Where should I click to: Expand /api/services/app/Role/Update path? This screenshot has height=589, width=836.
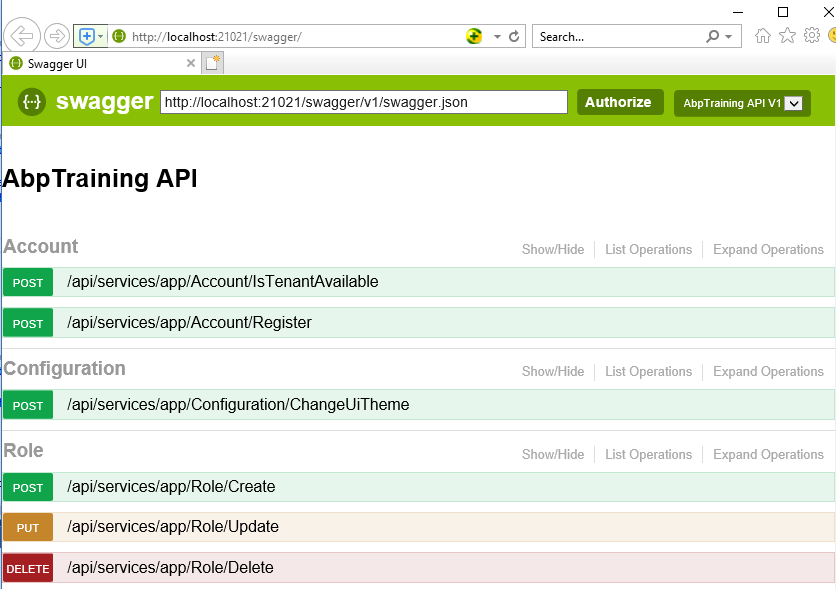173,527
